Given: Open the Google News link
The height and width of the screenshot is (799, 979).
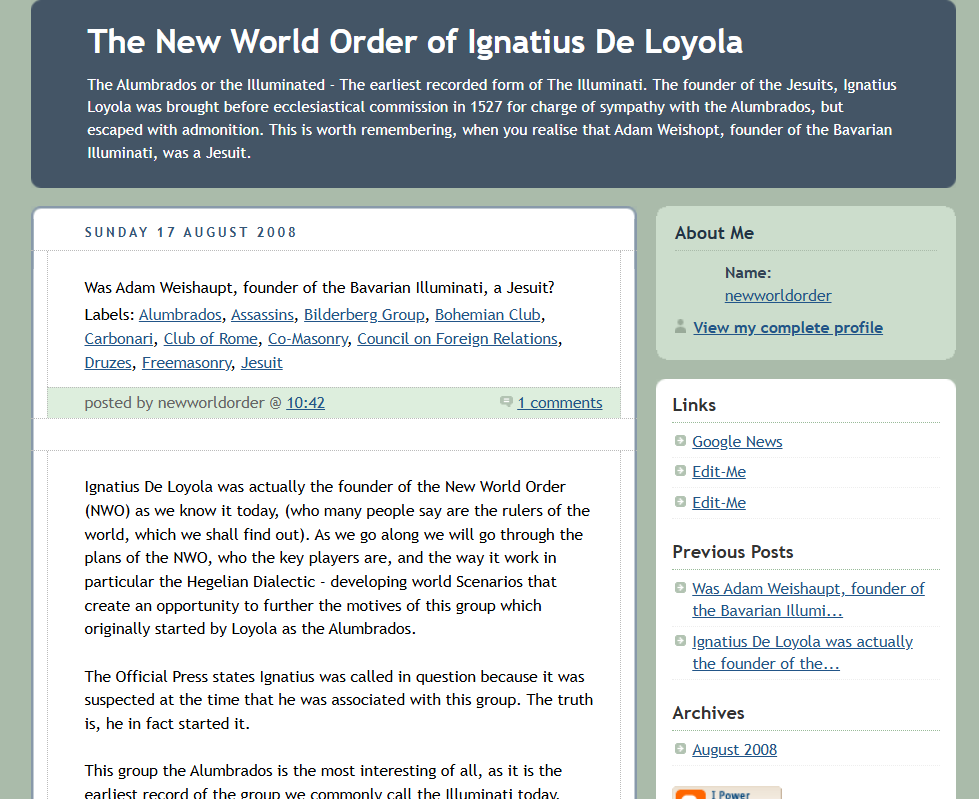Looking at the screenshot, I should click(x=737, y=442).
